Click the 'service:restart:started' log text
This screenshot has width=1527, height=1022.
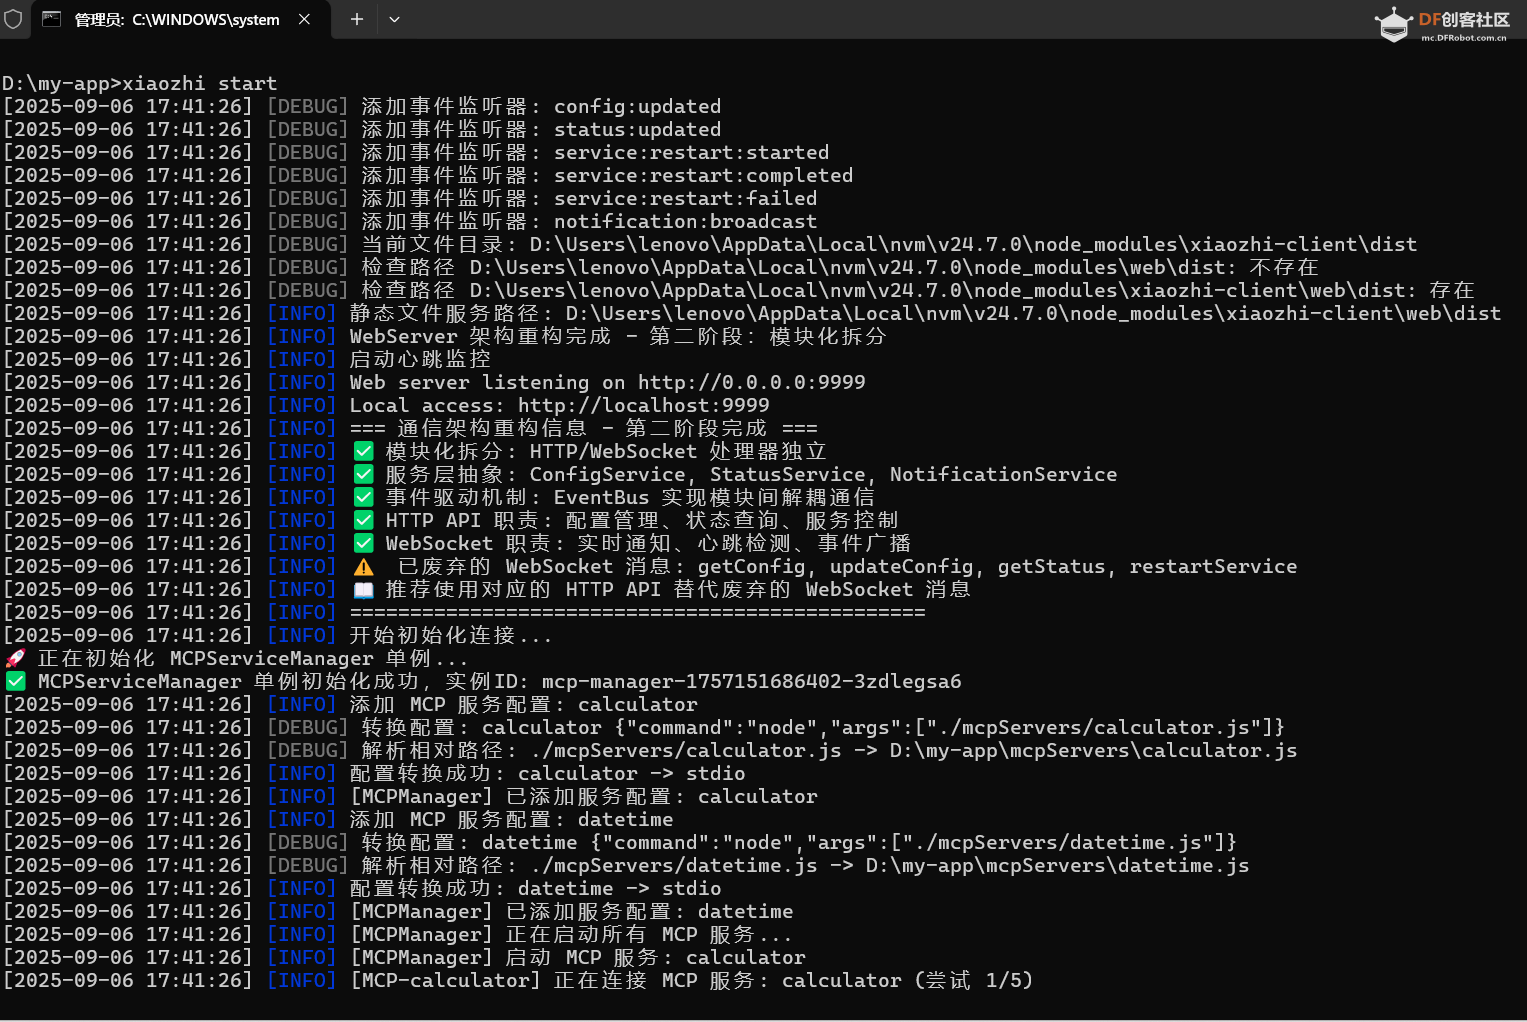pyautogui.click(x=691, y=152)
